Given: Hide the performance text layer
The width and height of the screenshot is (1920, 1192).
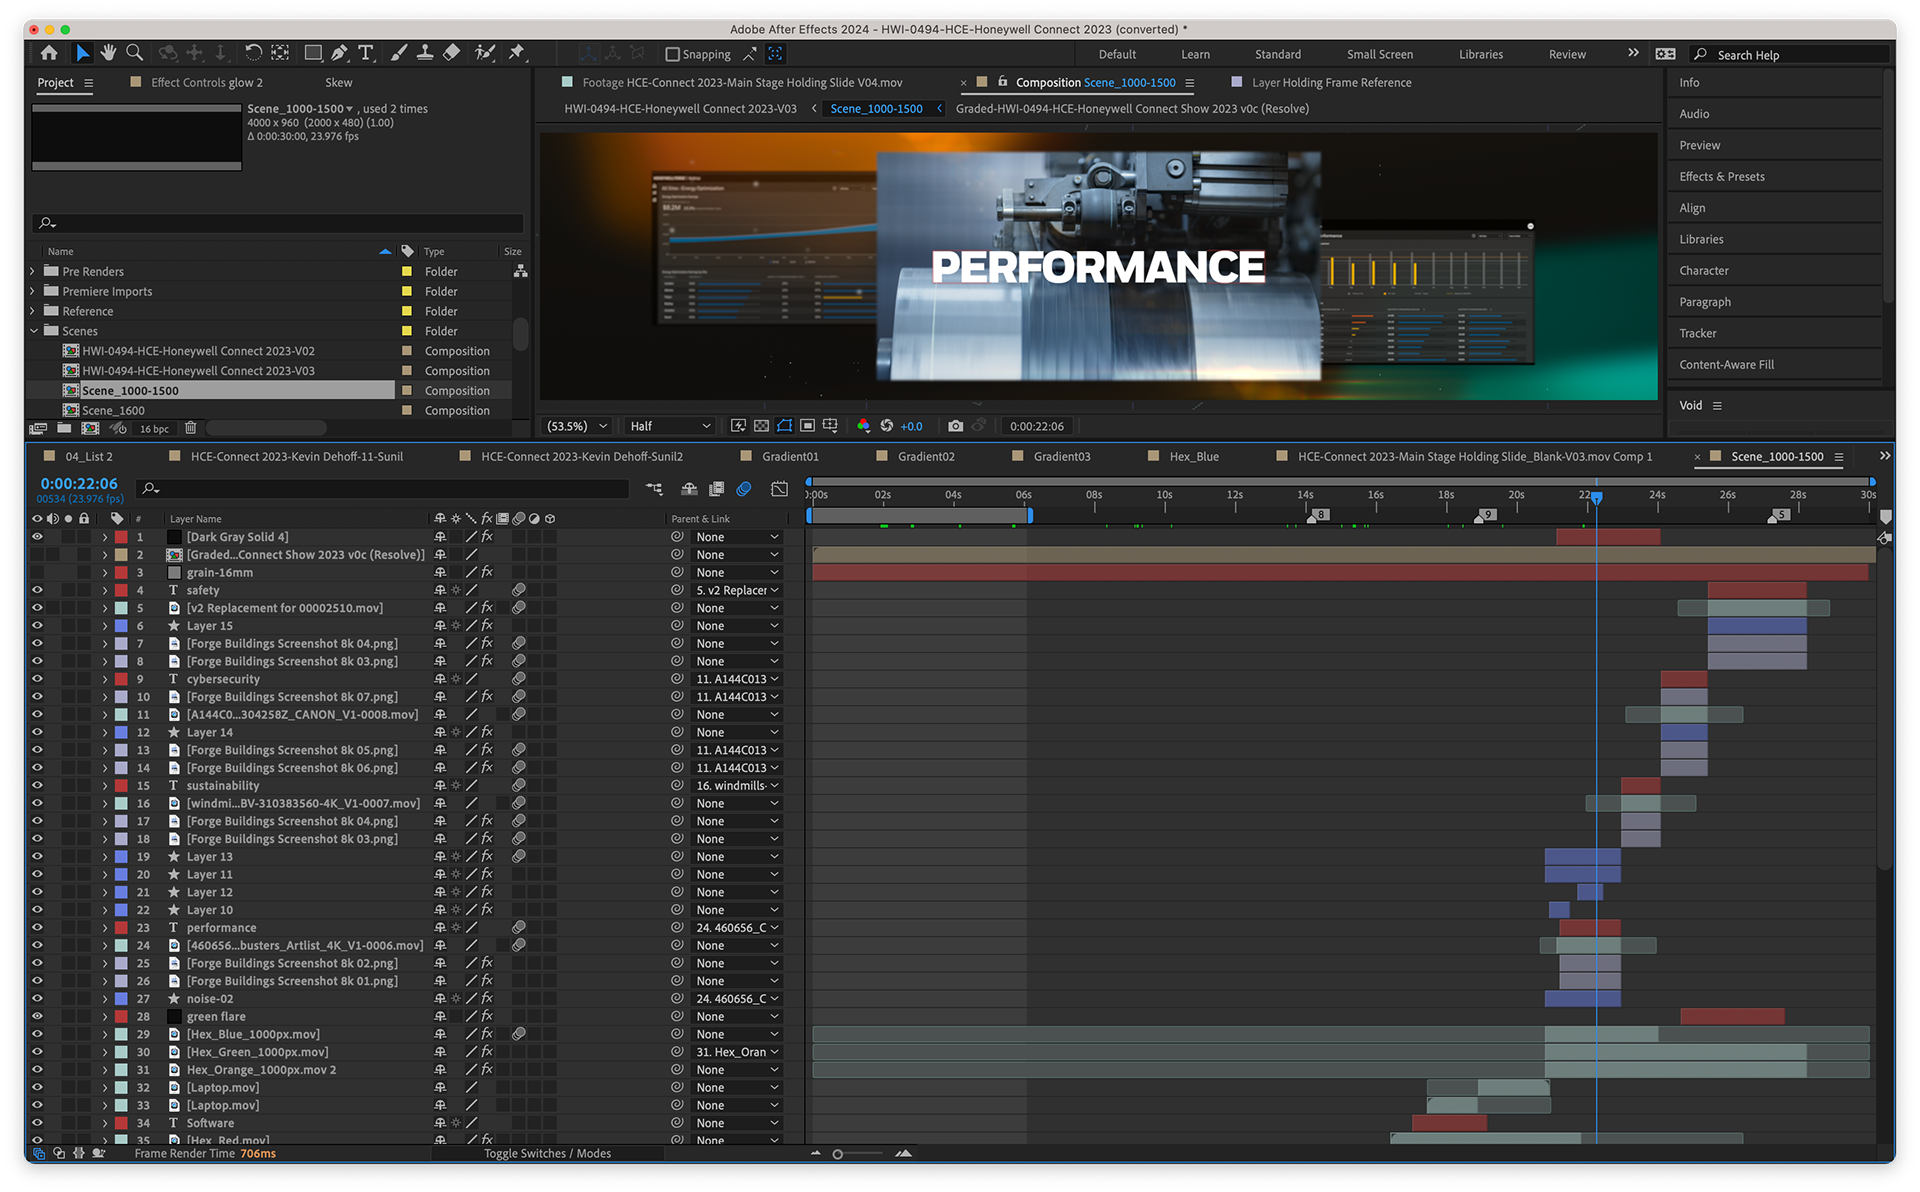Looking at the screenshot, I should click(x=37, y=928).
